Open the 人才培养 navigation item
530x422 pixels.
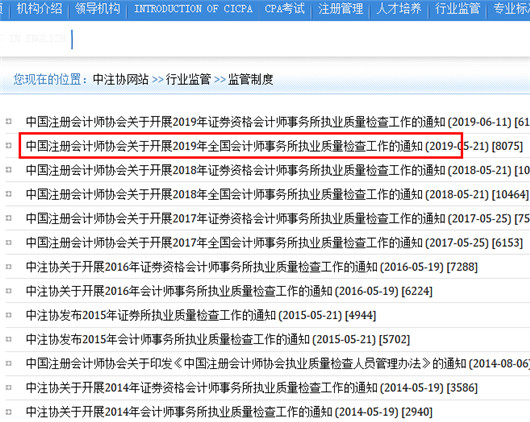399,8
